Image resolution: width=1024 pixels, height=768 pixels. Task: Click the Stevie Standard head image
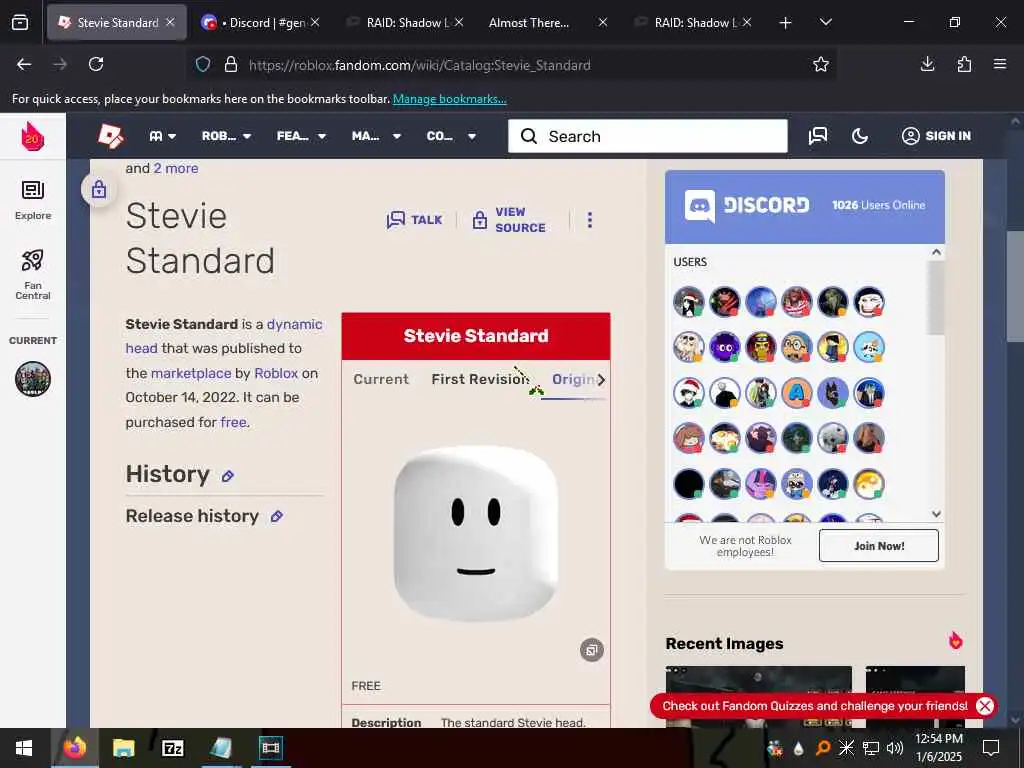coord(476,533)
